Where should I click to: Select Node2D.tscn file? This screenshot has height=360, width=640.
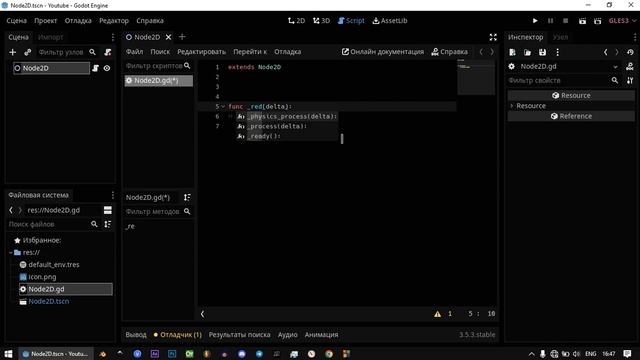tap(49, 301)
